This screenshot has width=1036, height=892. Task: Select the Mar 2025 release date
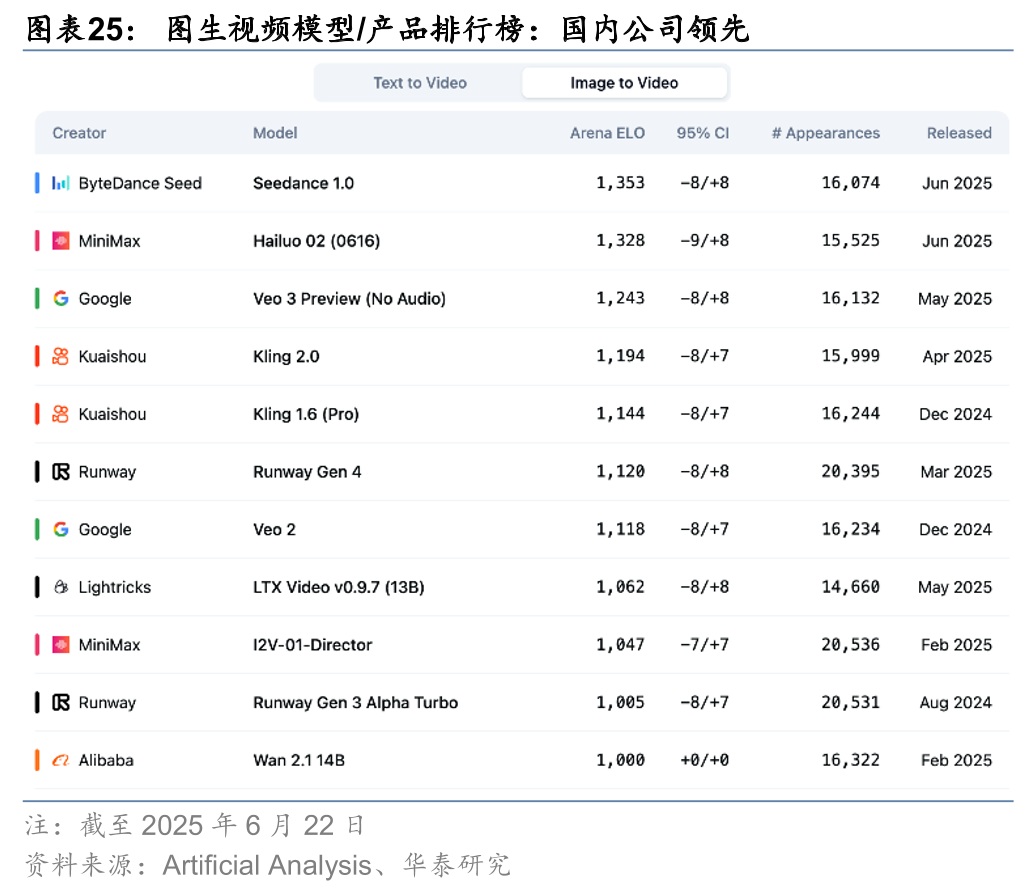tap(956, 472)
